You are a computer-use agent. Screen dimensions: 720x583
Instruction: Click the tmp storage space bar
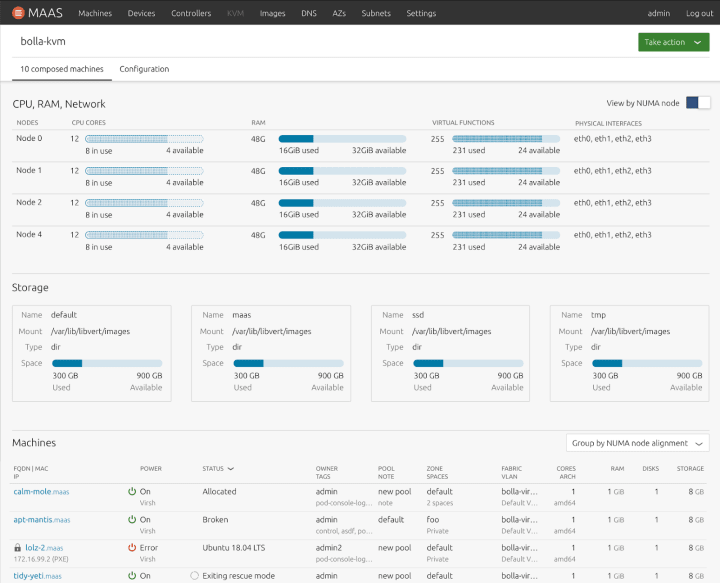point(647,363)
